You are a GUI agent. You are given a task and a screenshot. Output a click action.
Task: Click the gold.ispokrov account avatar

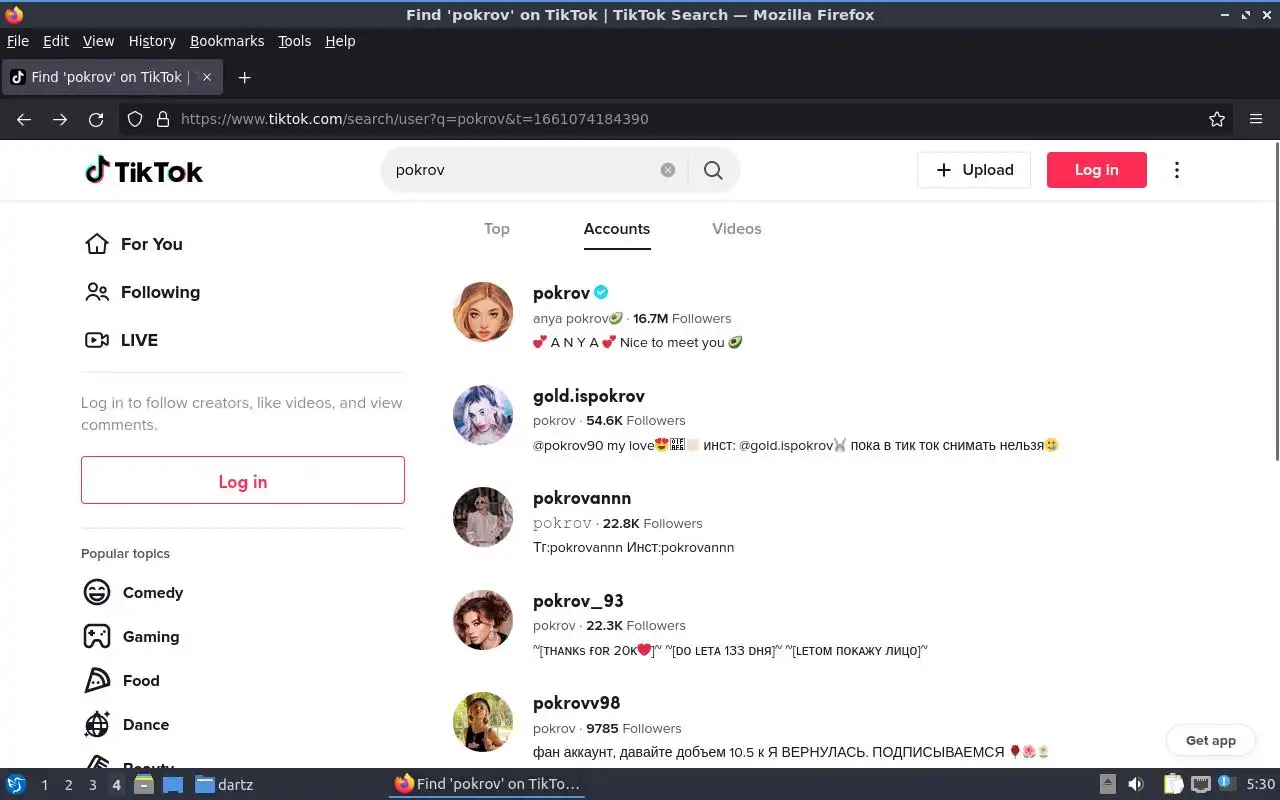[x=483, y=415]
